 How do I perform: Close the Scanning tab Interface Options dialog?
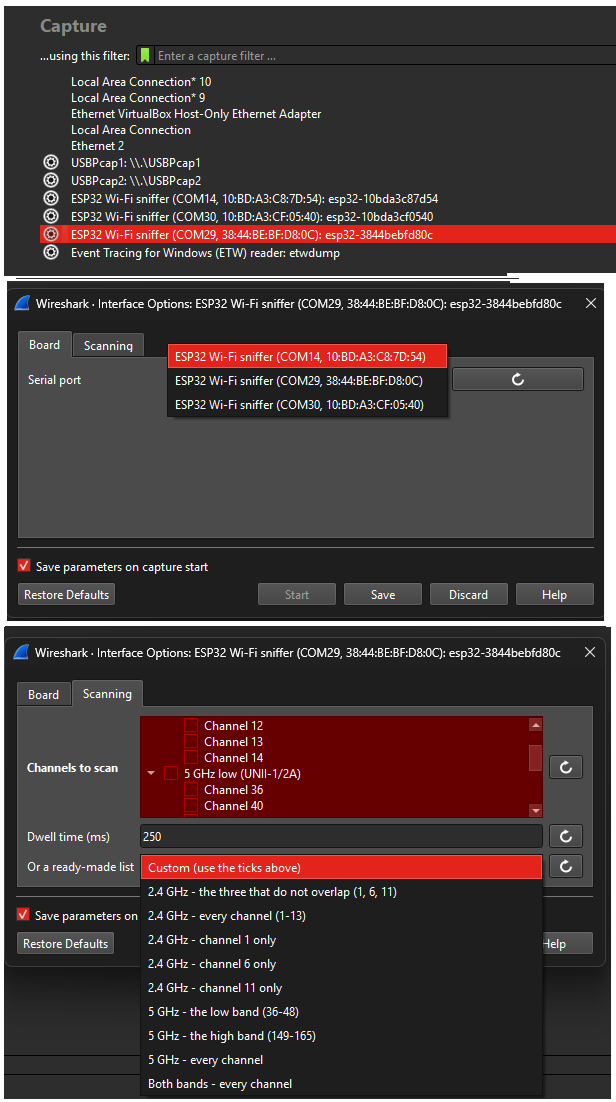590,652
